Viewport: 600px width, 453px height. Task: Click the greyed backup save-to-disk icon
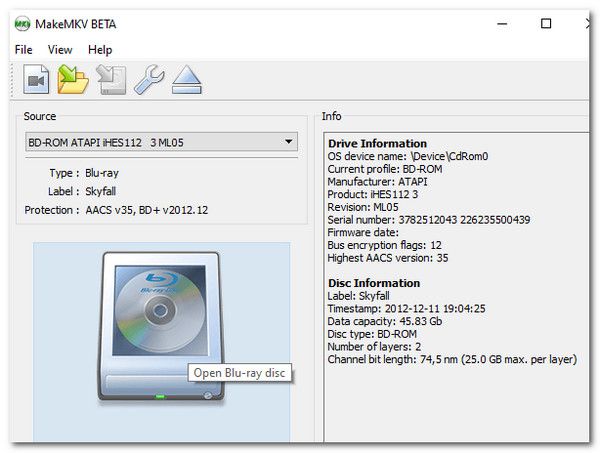tap(111, 80)
